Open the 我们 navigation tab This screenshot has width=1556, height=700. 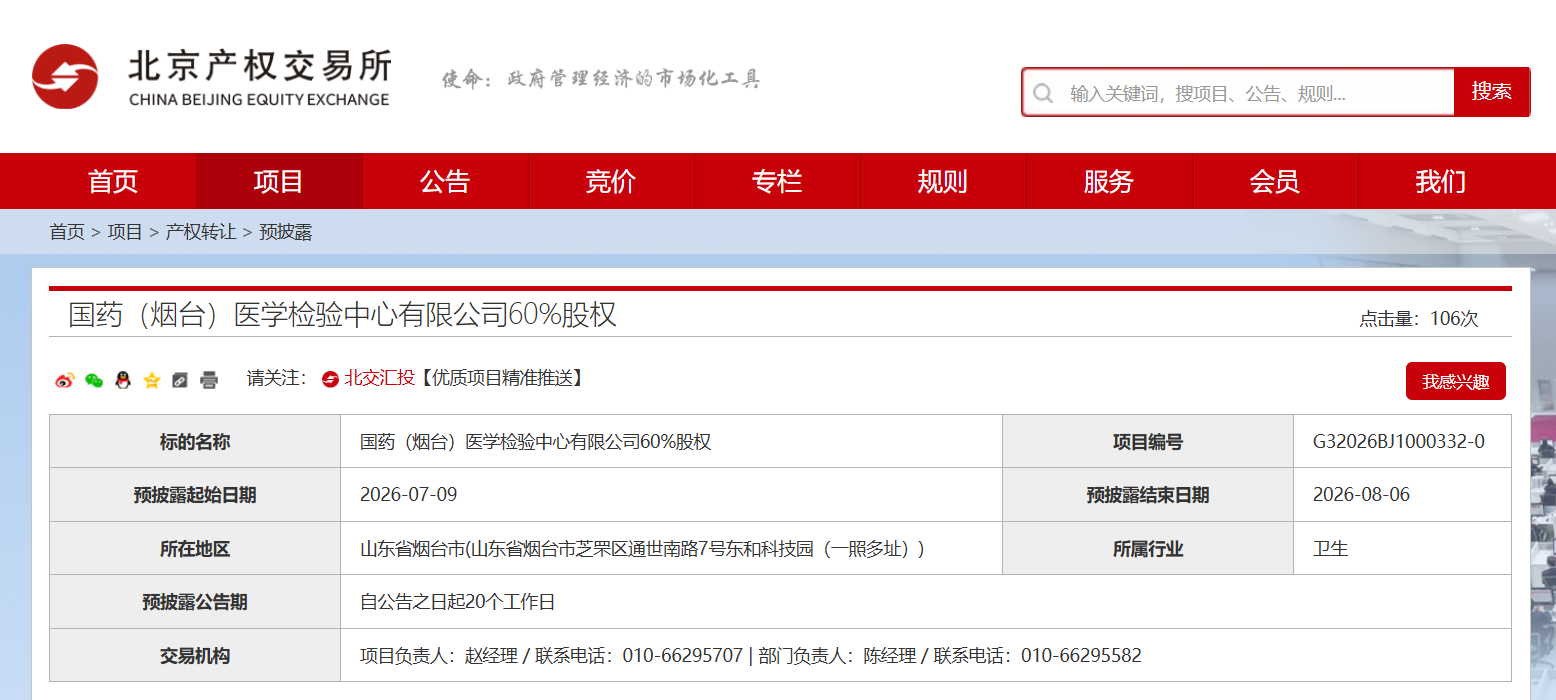coord(1441,181)
